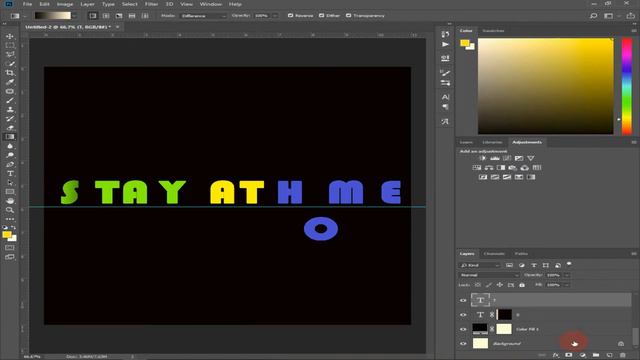Choose the diamond gradient style icon

tap(145, 16)
